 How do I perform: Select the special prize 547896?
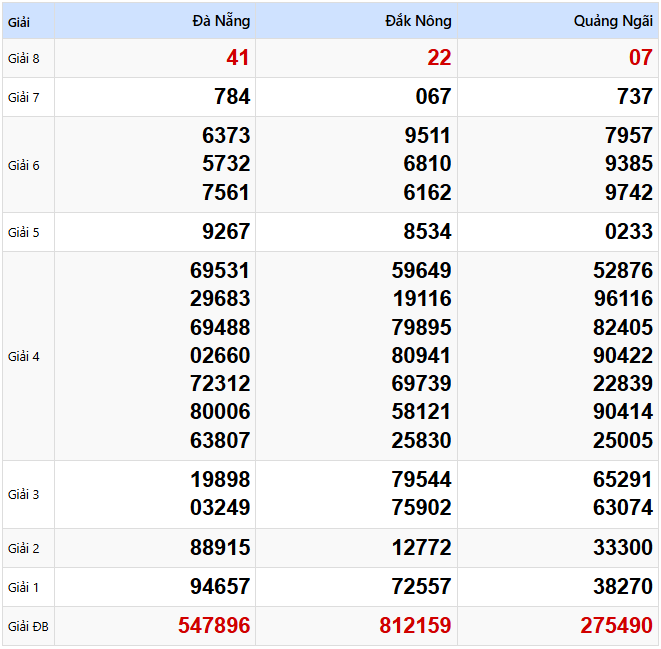point(214,625)
